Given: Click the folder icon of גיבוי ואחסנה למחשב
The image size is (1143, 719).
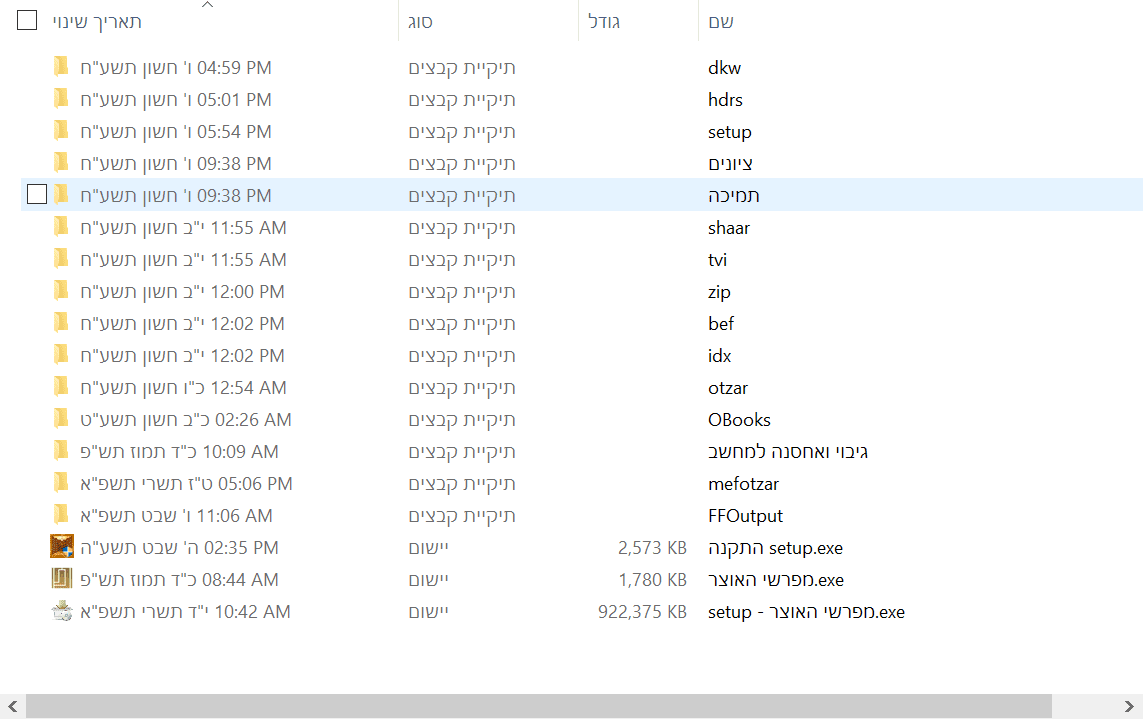Looking at the screenshot, I should pos(61,451).
